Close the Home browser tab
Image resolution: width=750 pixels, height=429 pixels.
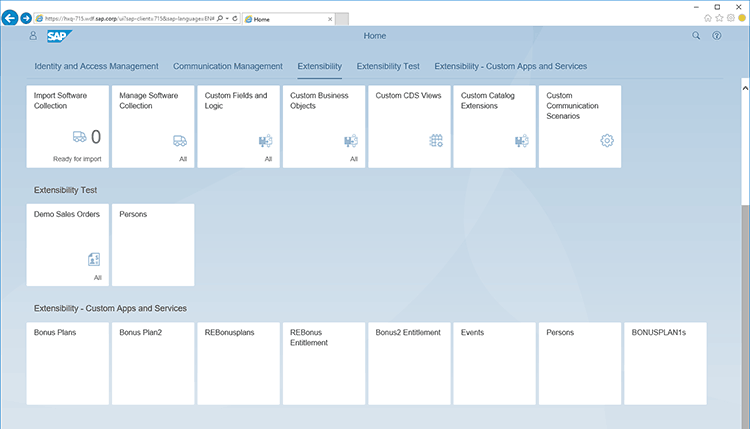[x=330, y=19]
